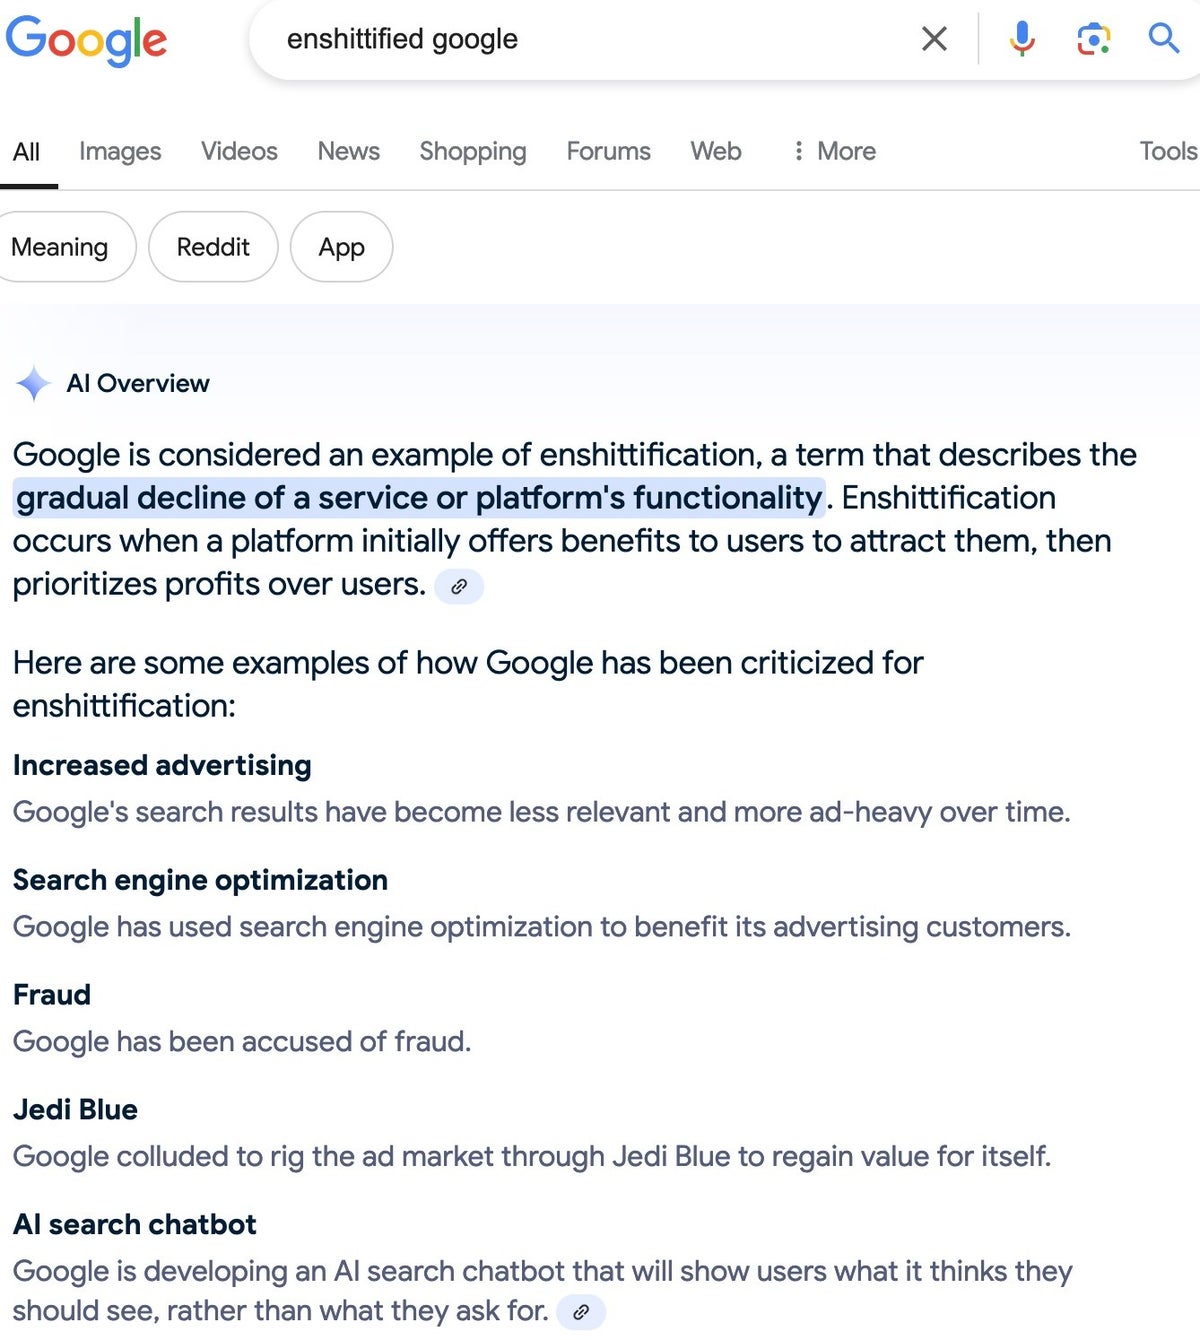Search by image using Google Lens
Image resolution: width=1200 pixels, height=1340 pixels.
1093,39
